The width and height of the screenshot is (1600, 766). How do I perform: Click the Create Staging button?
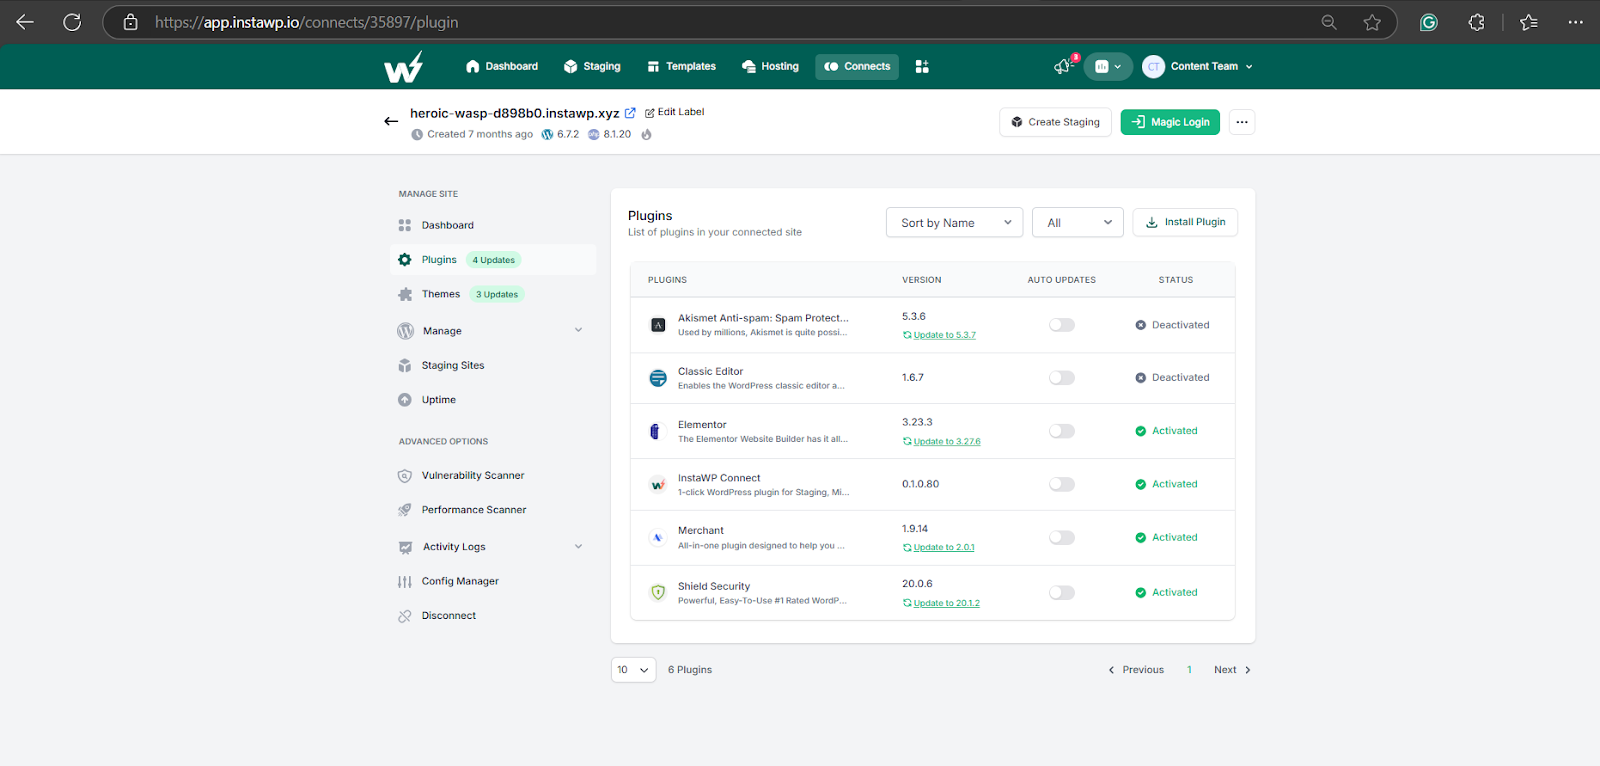pyautogui.click(x=1055, y=122)
